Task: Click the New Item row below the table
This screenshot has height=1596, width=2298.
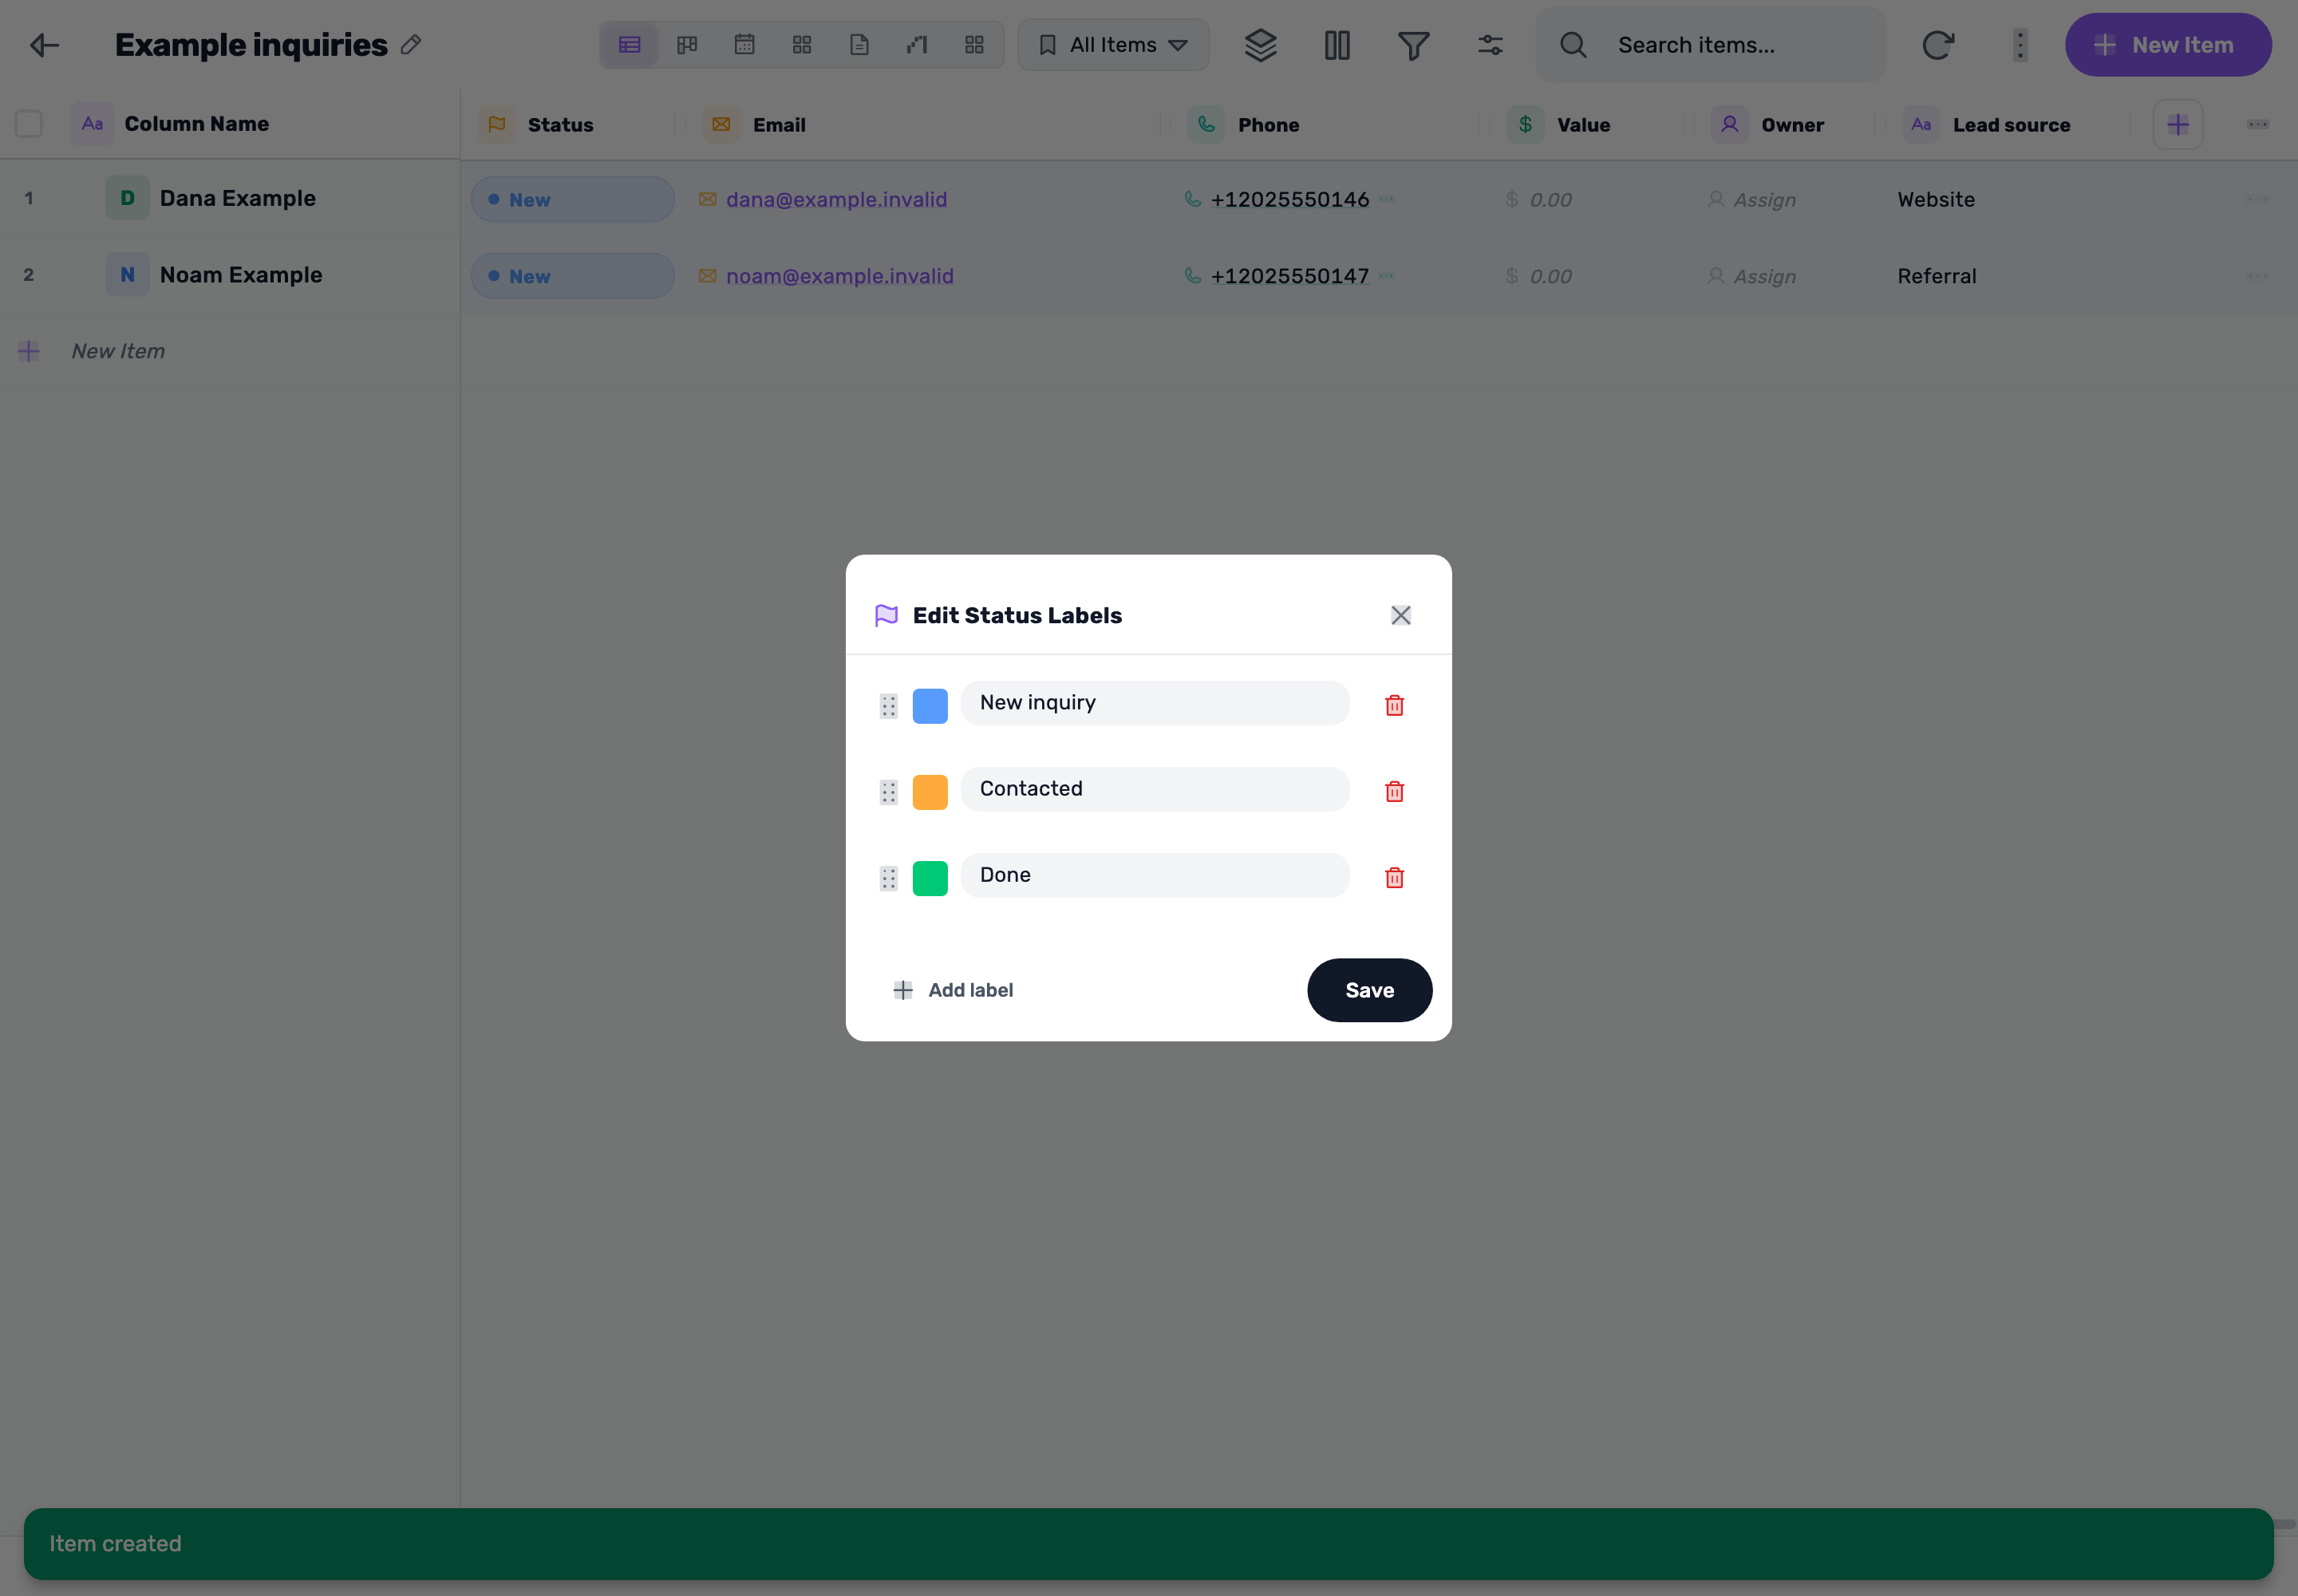Action: 229,351
